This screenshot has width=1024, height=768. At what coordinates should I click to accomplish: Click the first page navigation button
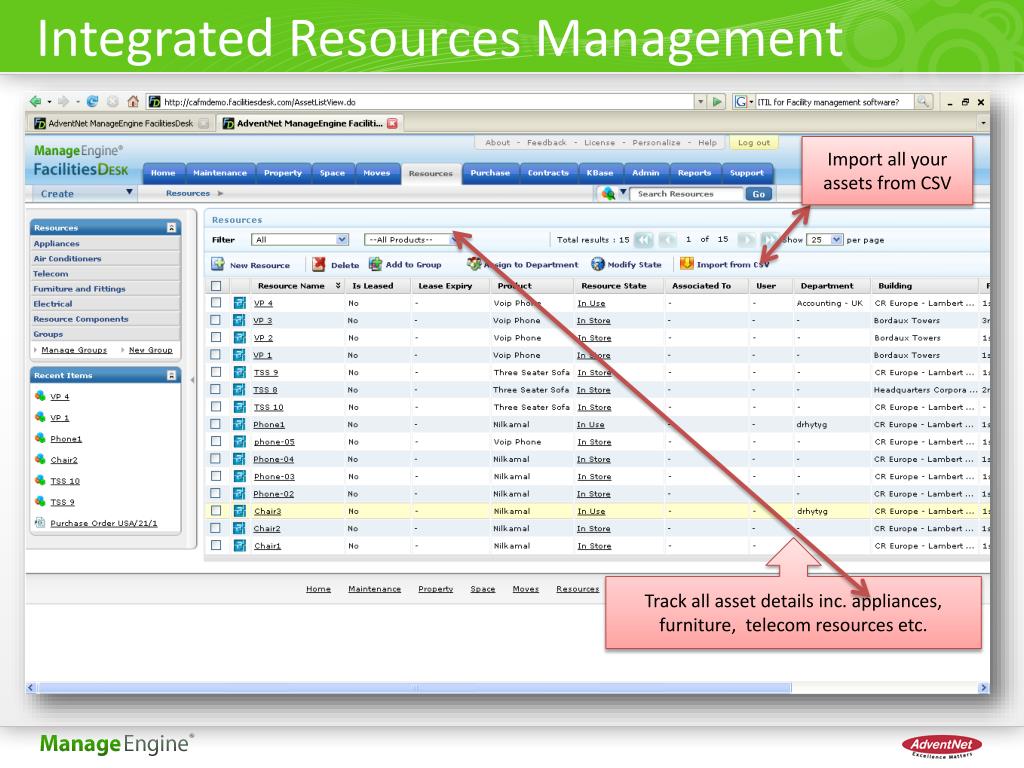tap(644, 240)
